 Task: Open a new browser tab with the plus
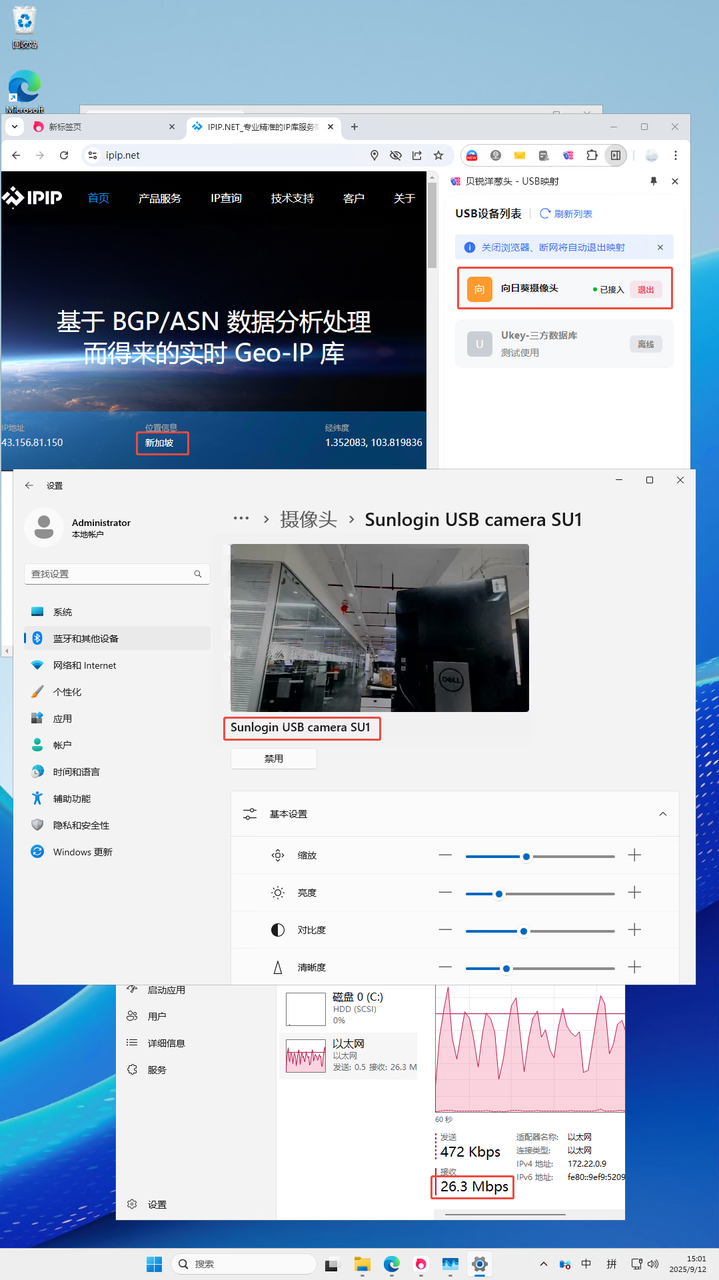point(354,127)
